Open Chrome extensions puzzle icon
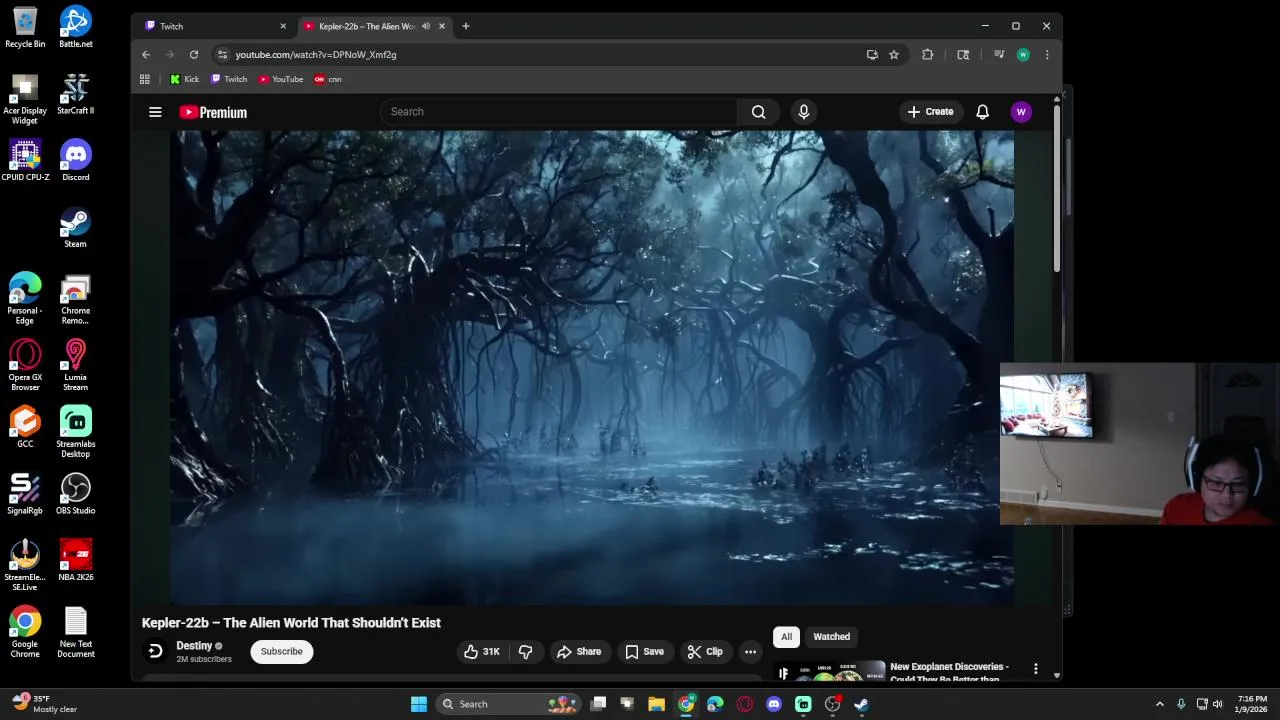 pos(928,55)
